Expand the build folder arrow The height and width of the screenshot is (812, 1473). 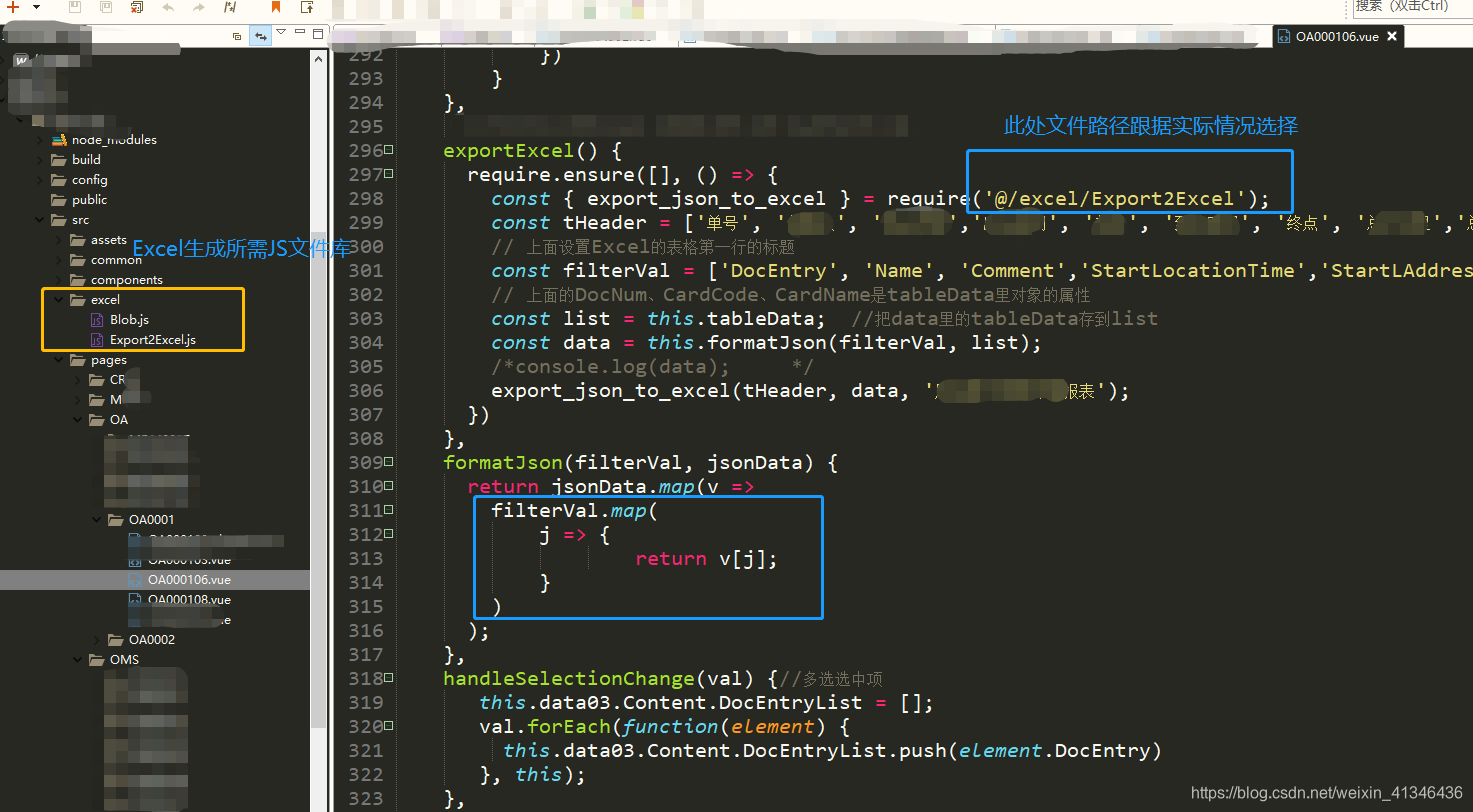[40, 160]
